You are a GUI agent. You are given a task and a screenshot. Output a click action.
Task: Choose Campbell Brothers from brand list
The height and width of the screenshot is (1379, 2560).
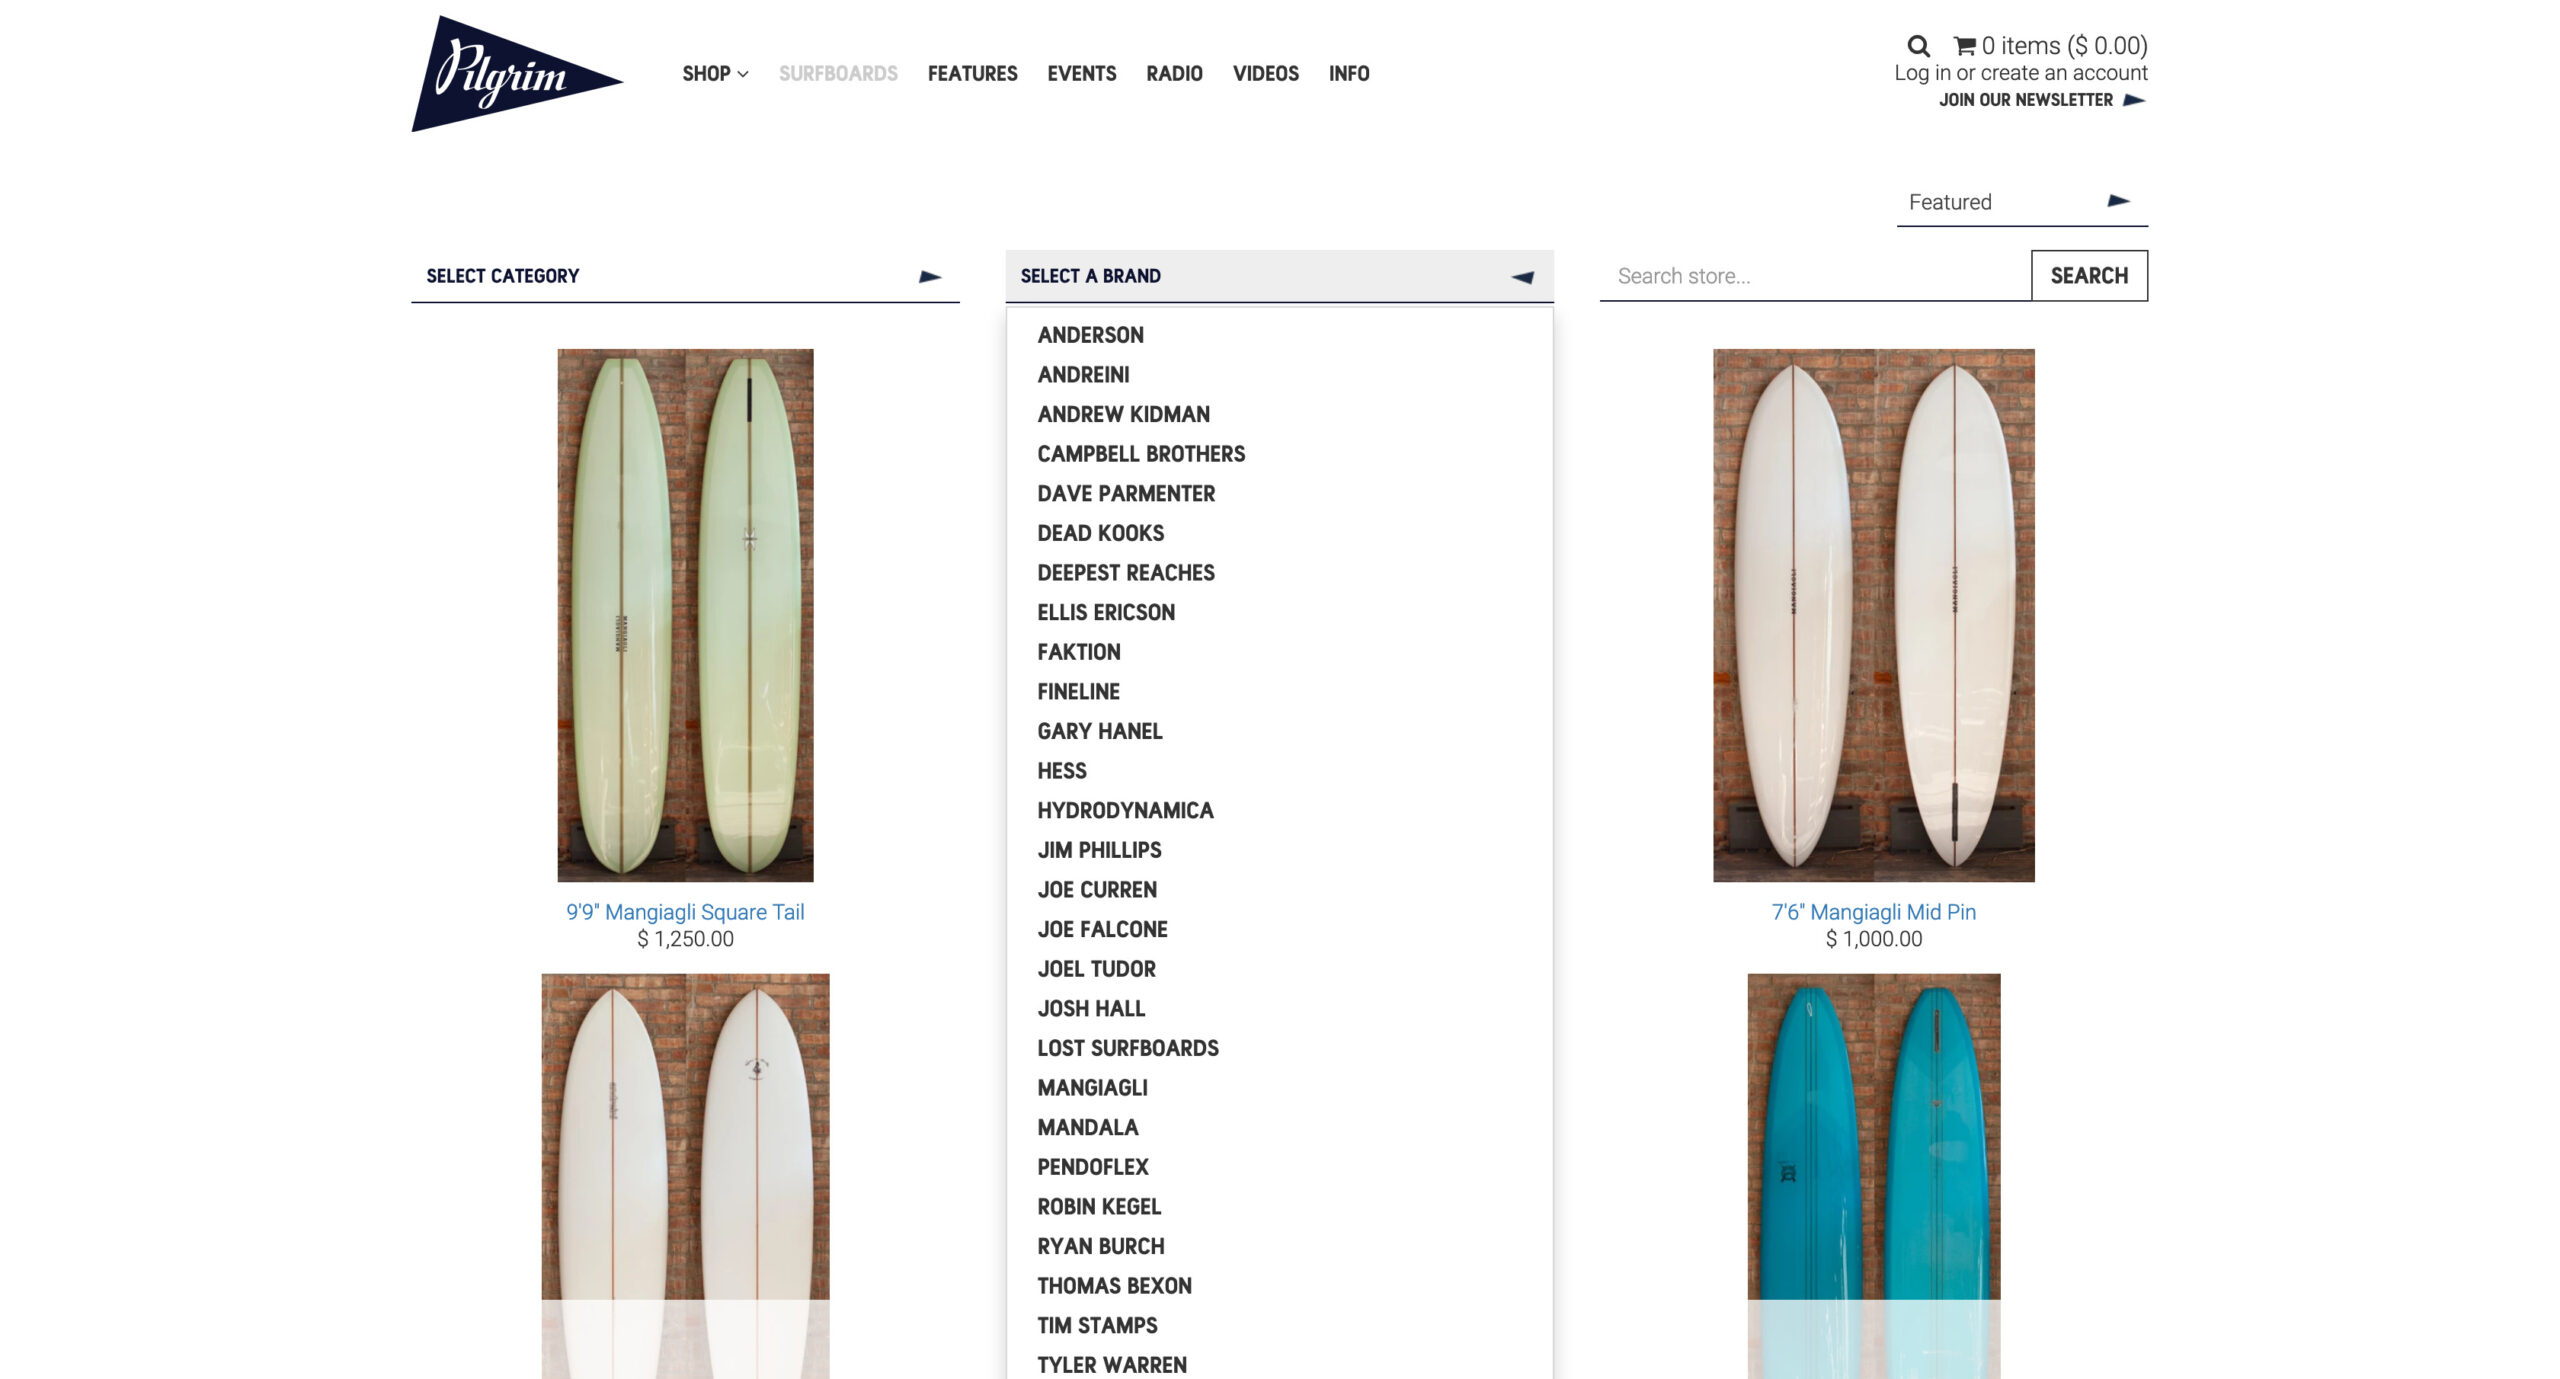point(1140,454)
